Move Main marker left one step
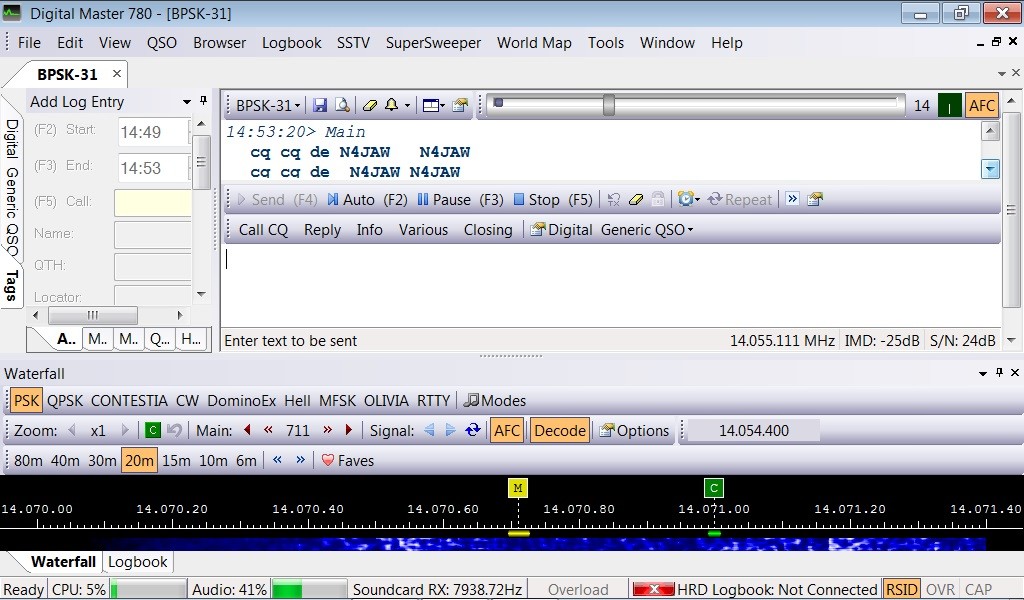This screenshot has height=600, width=1024. 248,430
